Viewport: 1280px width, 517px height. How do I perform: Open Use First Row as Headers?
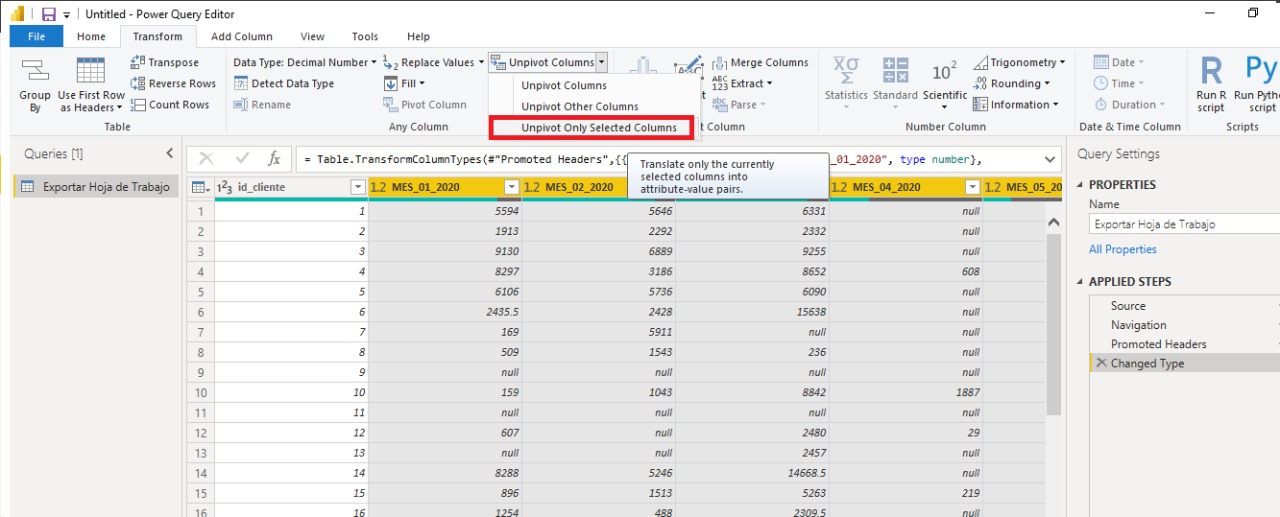[x=91, y=84]
